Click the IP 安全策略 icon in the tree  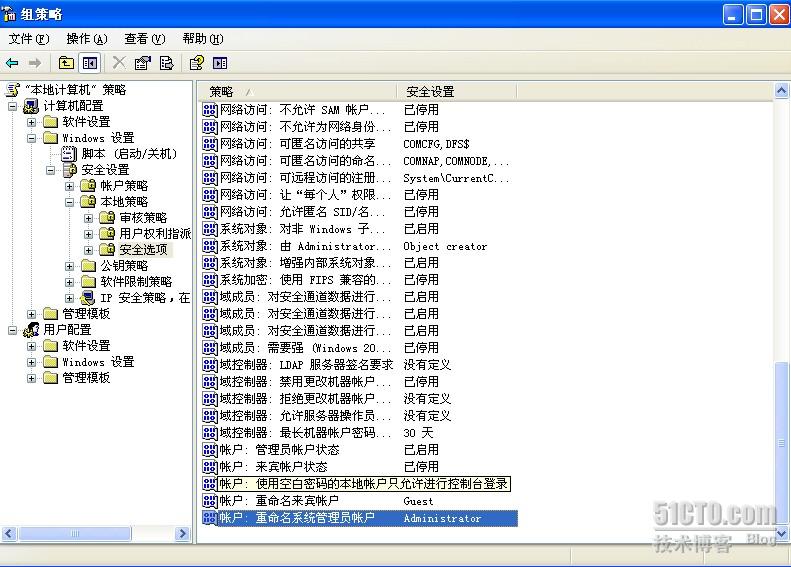click(88, 298)
